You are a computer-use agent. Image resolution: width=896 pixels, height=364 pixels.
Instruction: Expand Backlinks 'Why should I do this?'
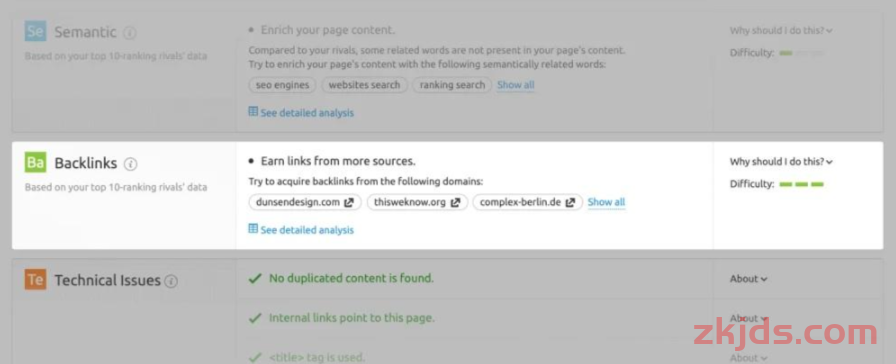tap(781, 162)
